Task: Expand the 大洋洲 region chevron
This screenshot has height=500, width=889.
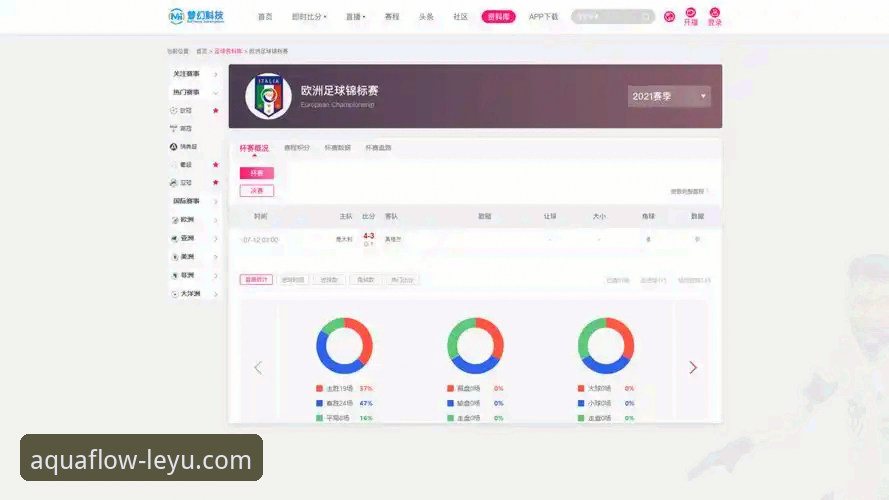Action: (215, 294)
